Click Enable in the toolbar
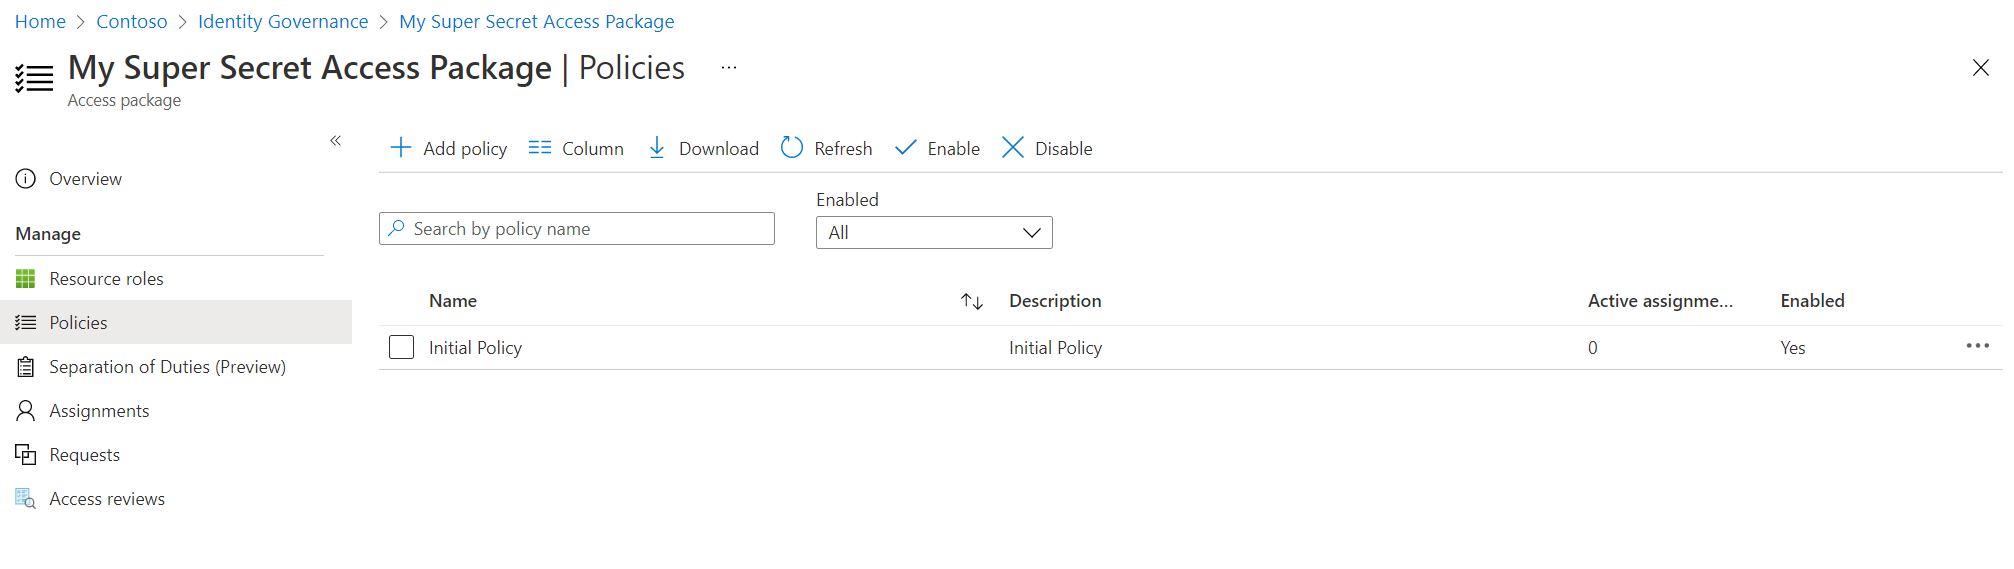Screen dimensions: 2014x569 coord(937,148)
